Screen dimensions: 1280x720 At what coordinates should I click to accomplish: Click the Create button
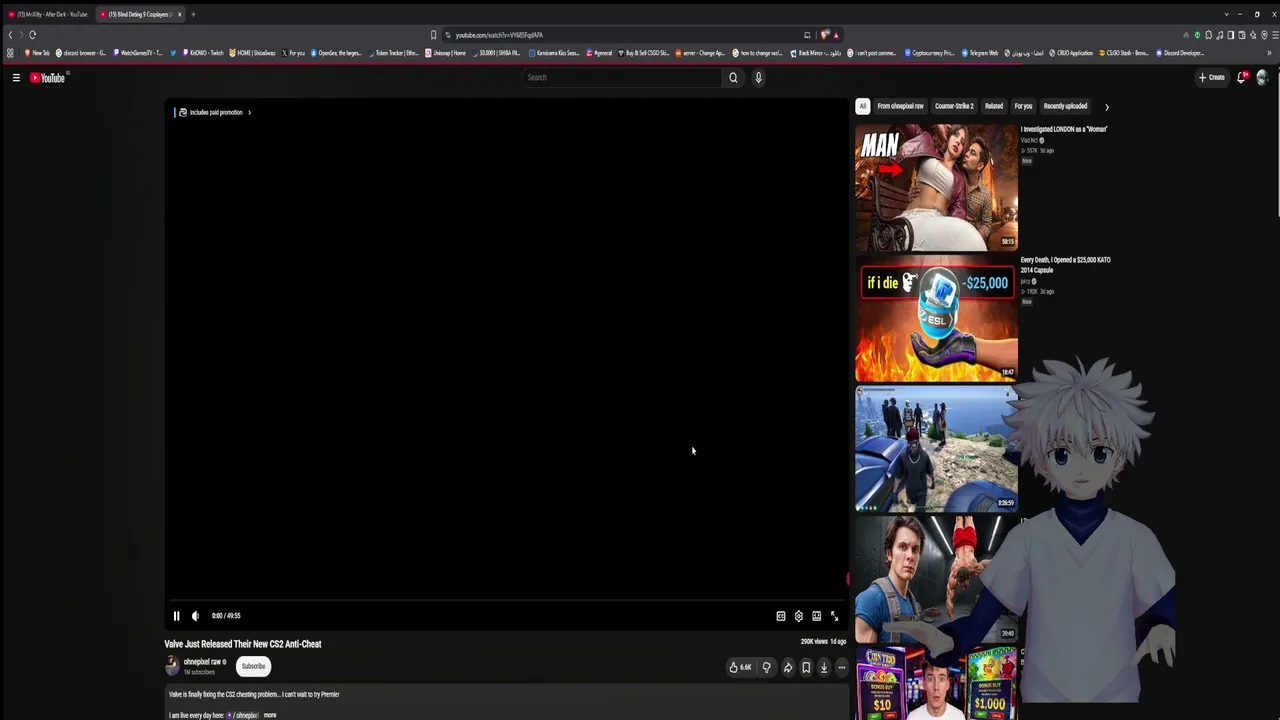click(x=1212, y=77)
